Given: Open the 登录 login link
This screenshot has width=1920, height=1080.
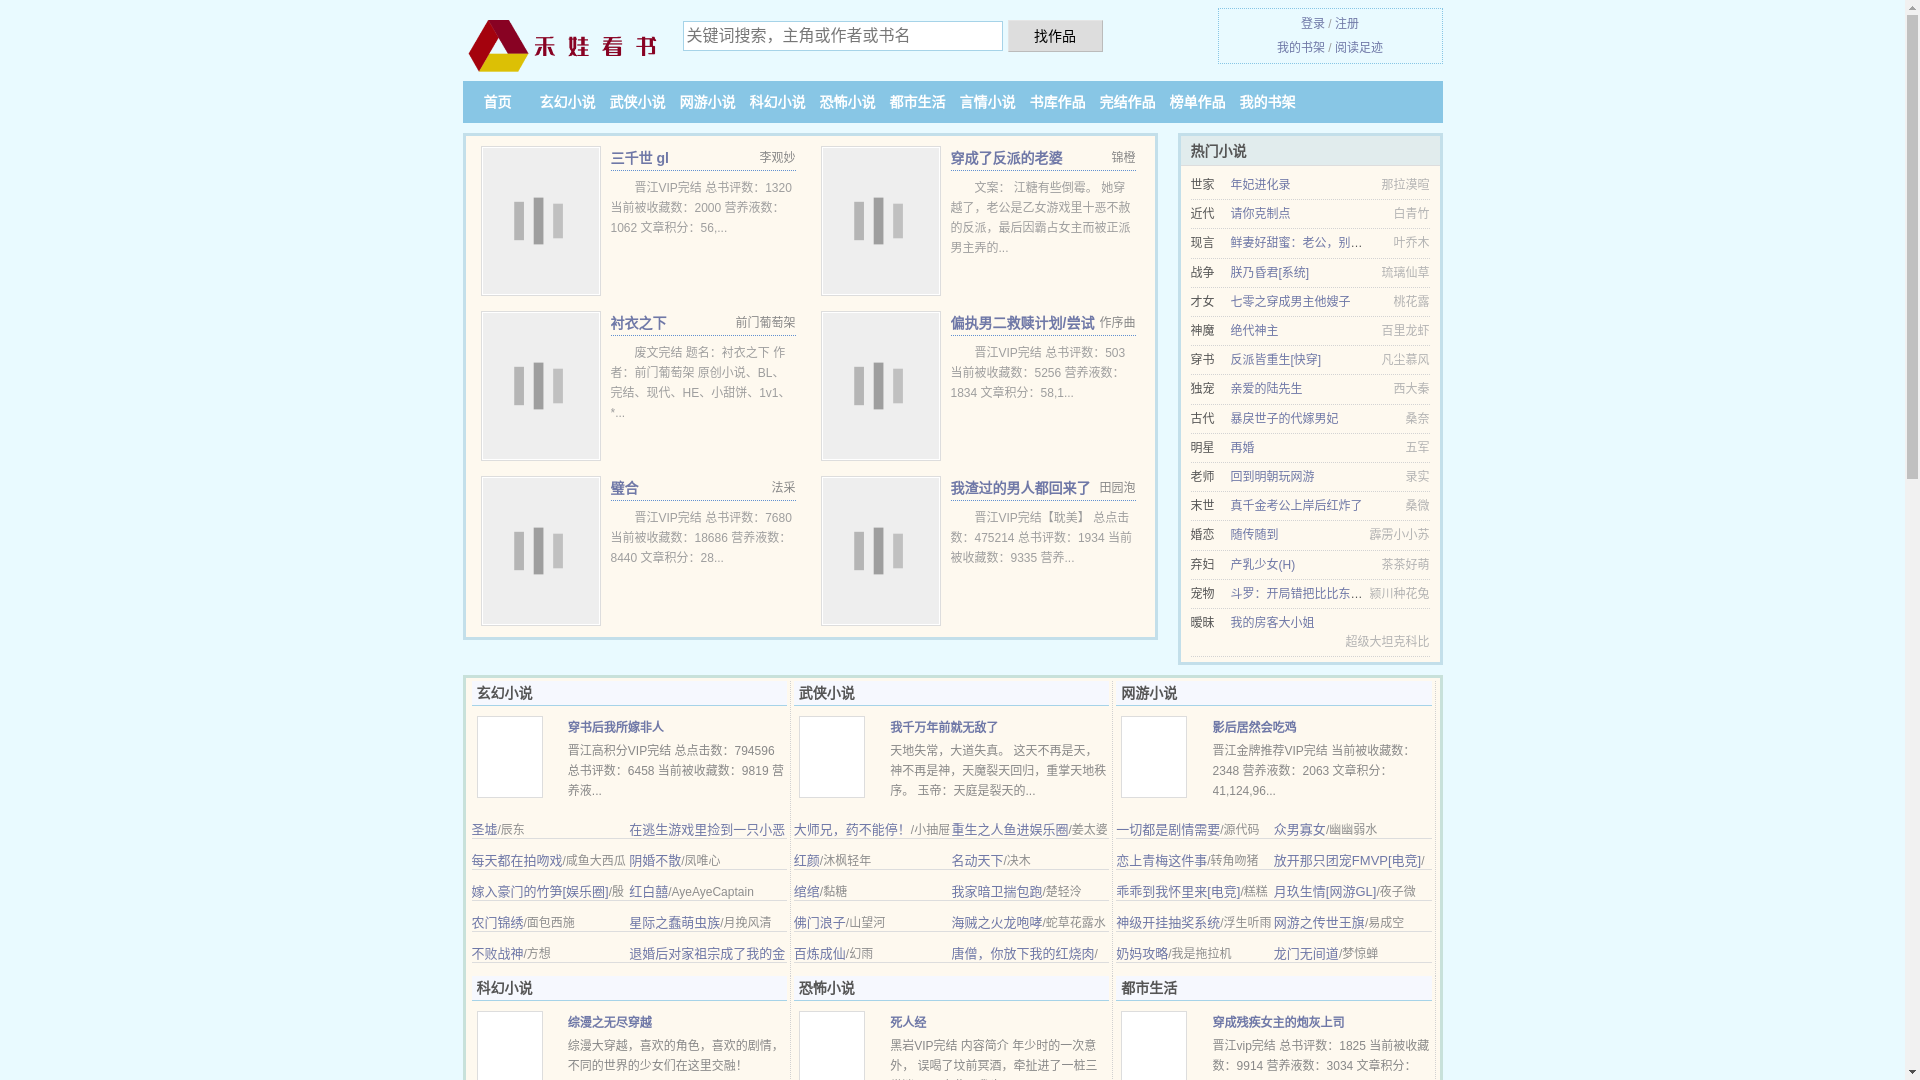Looking at the screenshot, I should pos(1312,23).
